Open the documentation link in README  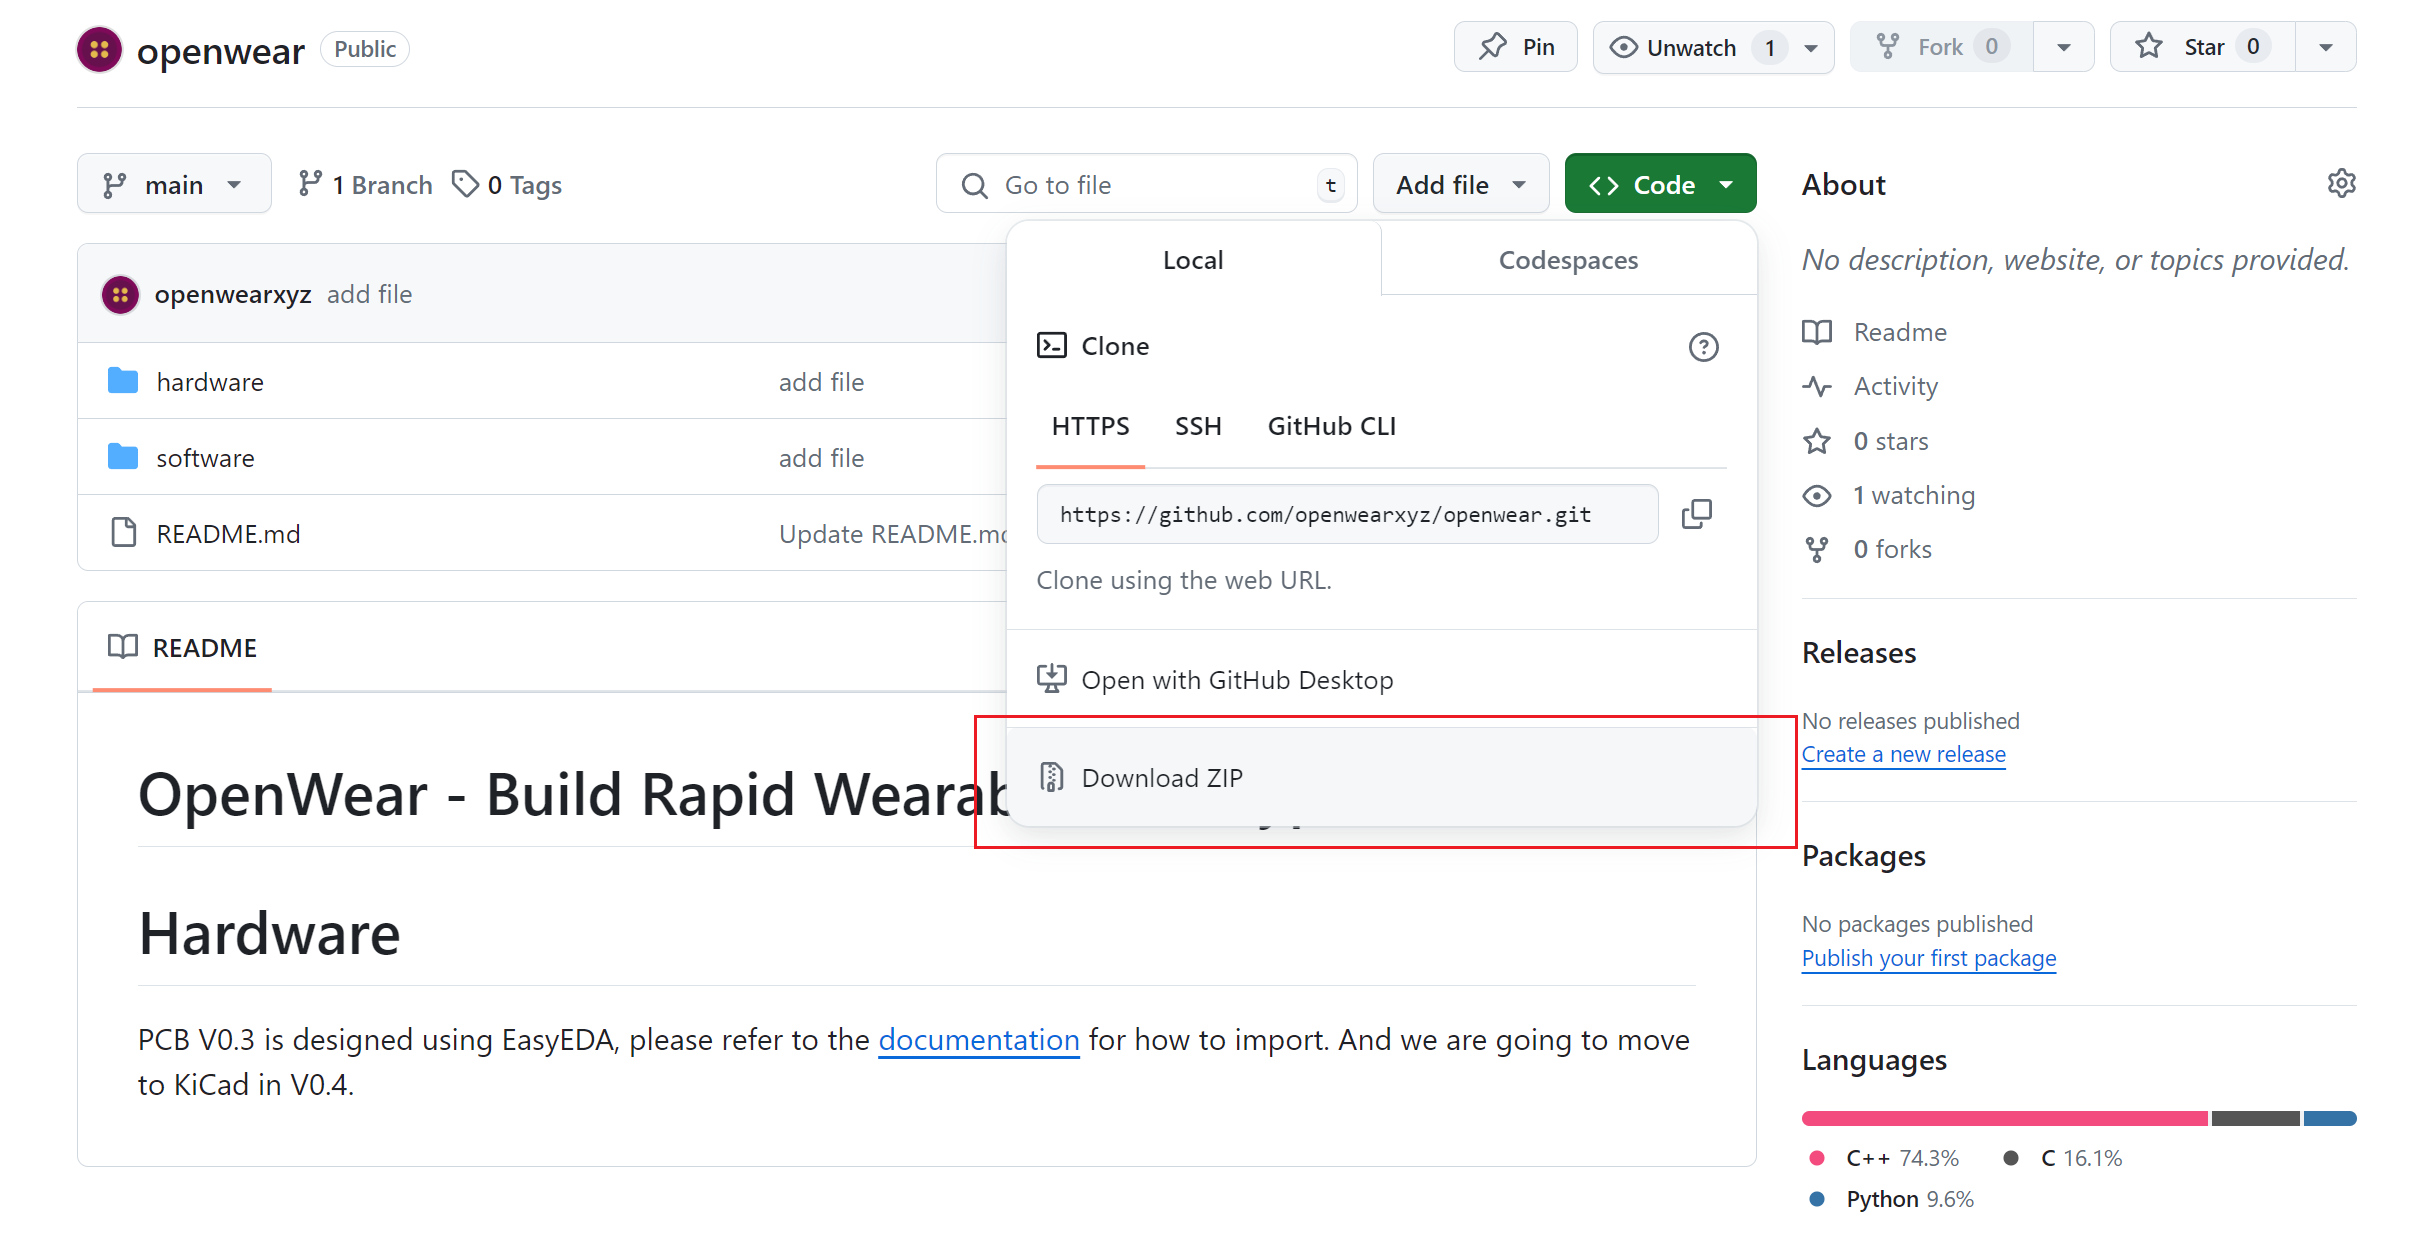click(978, 1040)
